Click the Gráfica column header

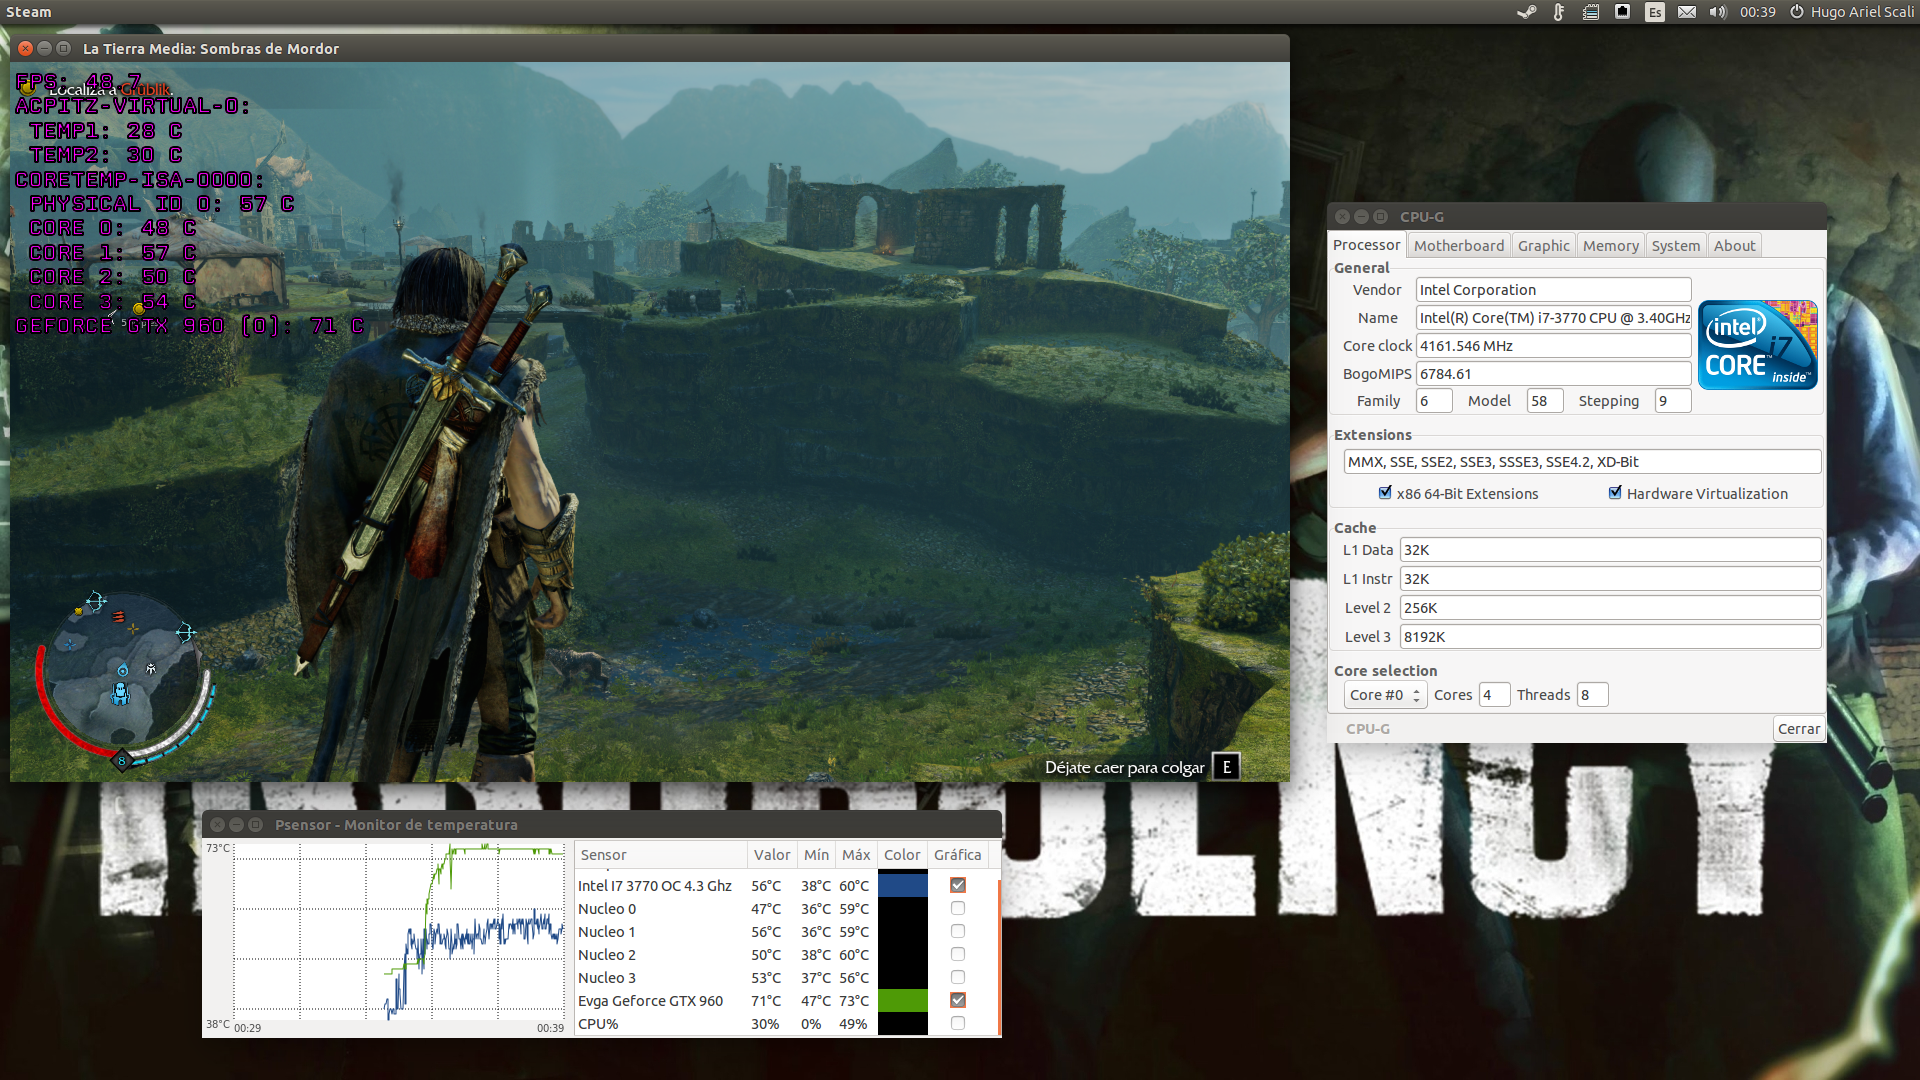click(958, 855)
